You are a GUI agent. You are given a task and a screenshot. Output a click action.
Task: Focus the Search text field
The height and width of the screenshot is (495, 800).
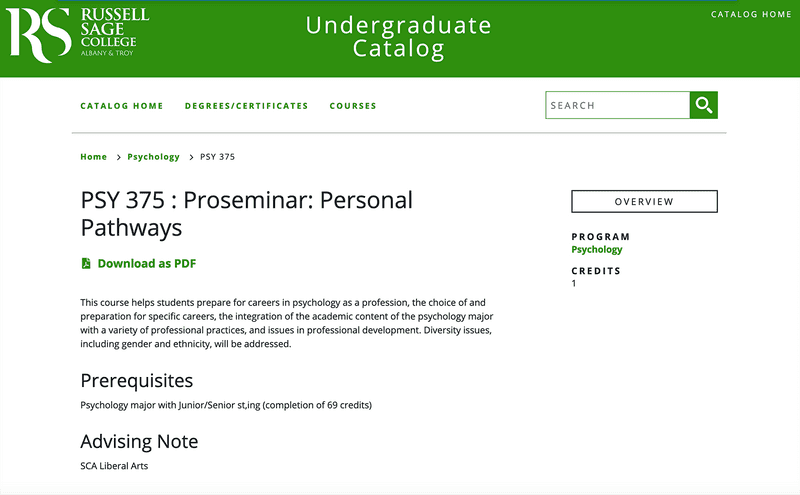coord(617,105)
